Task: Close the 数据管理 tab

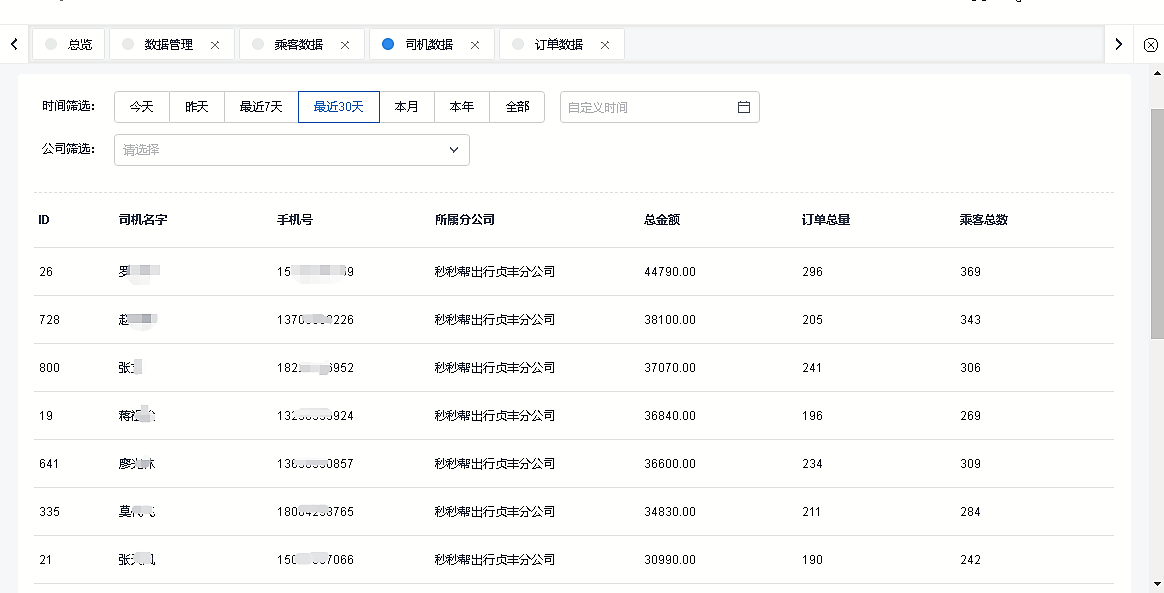Action: (215, 45)
